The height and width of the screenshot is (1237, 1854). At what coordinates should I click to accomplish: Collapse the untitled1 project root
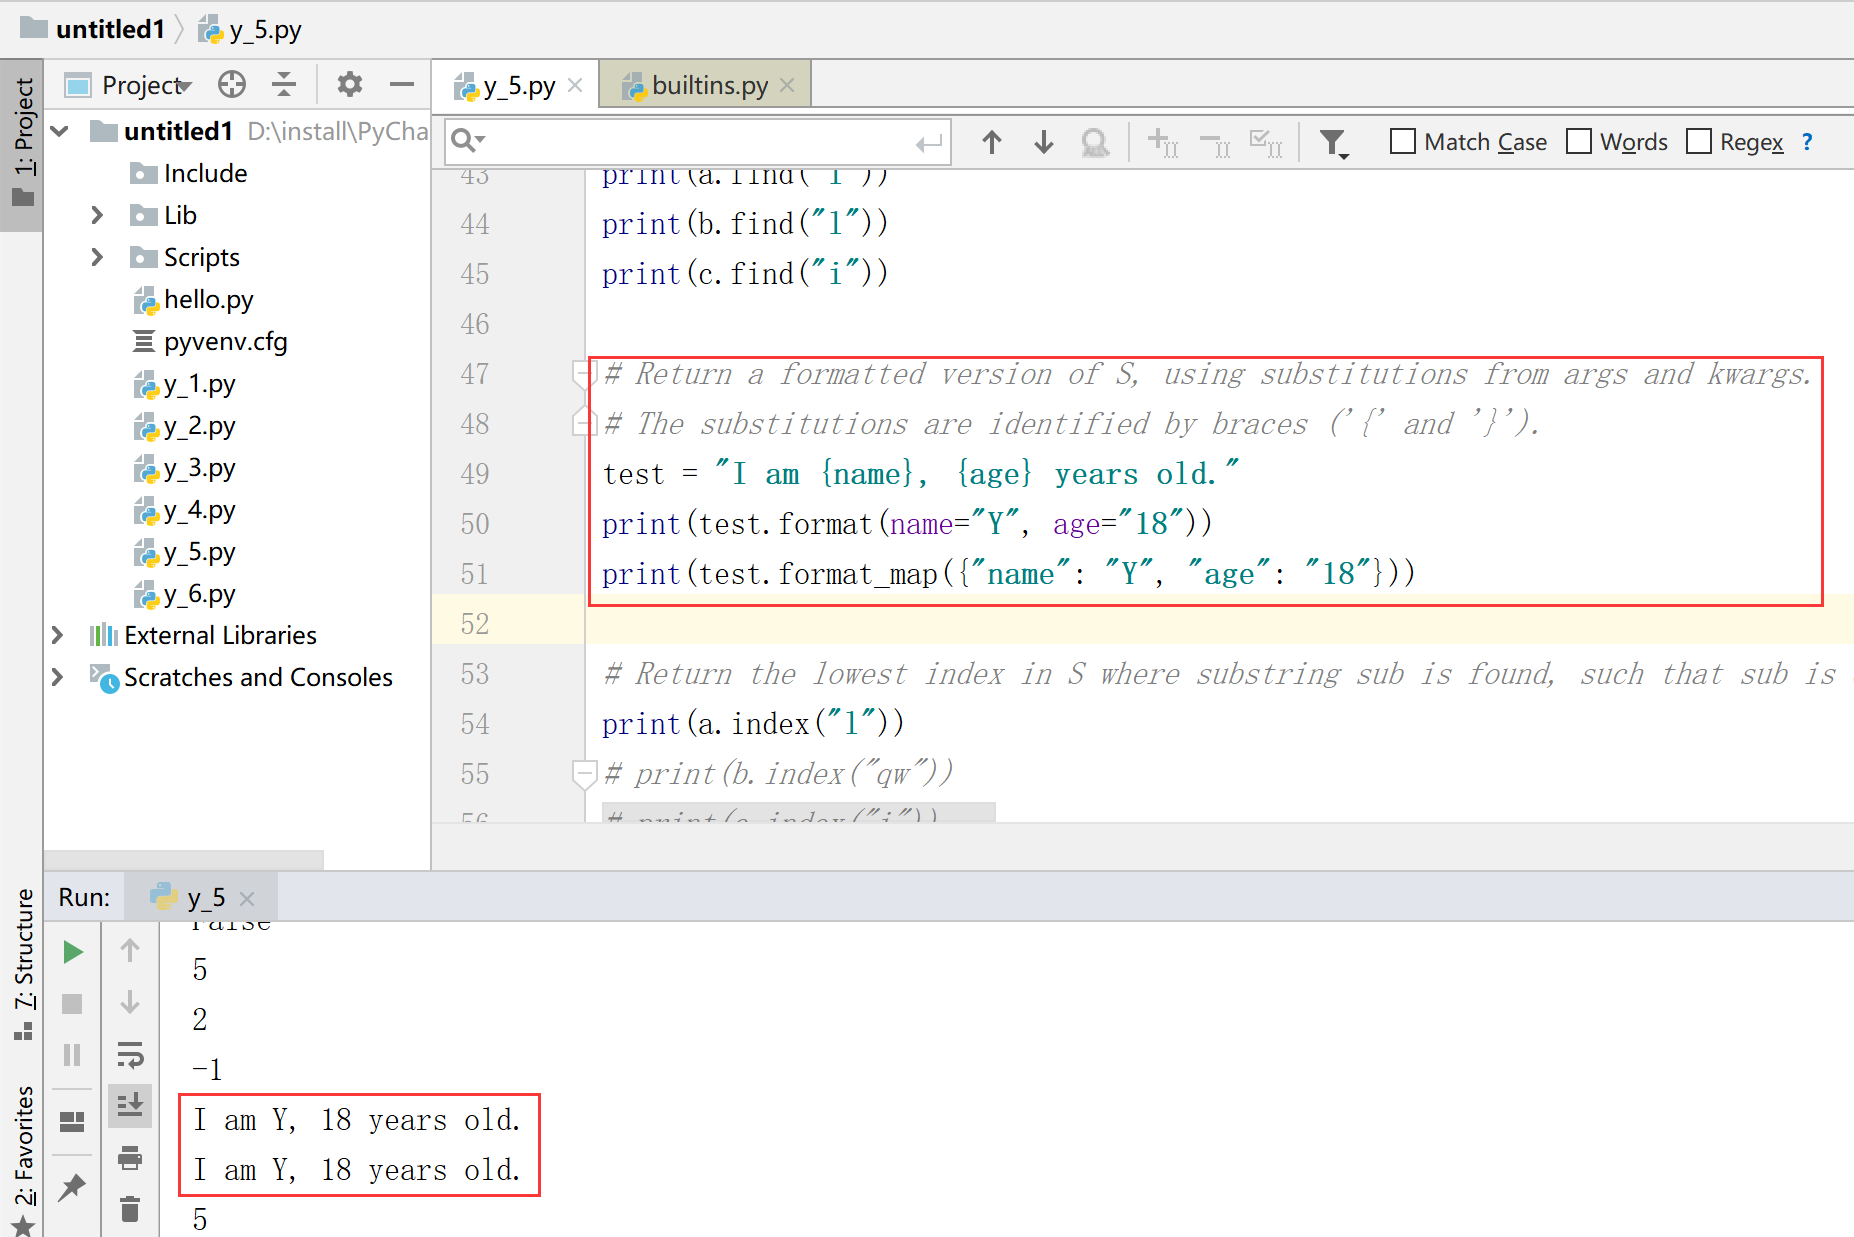(59, 131)
